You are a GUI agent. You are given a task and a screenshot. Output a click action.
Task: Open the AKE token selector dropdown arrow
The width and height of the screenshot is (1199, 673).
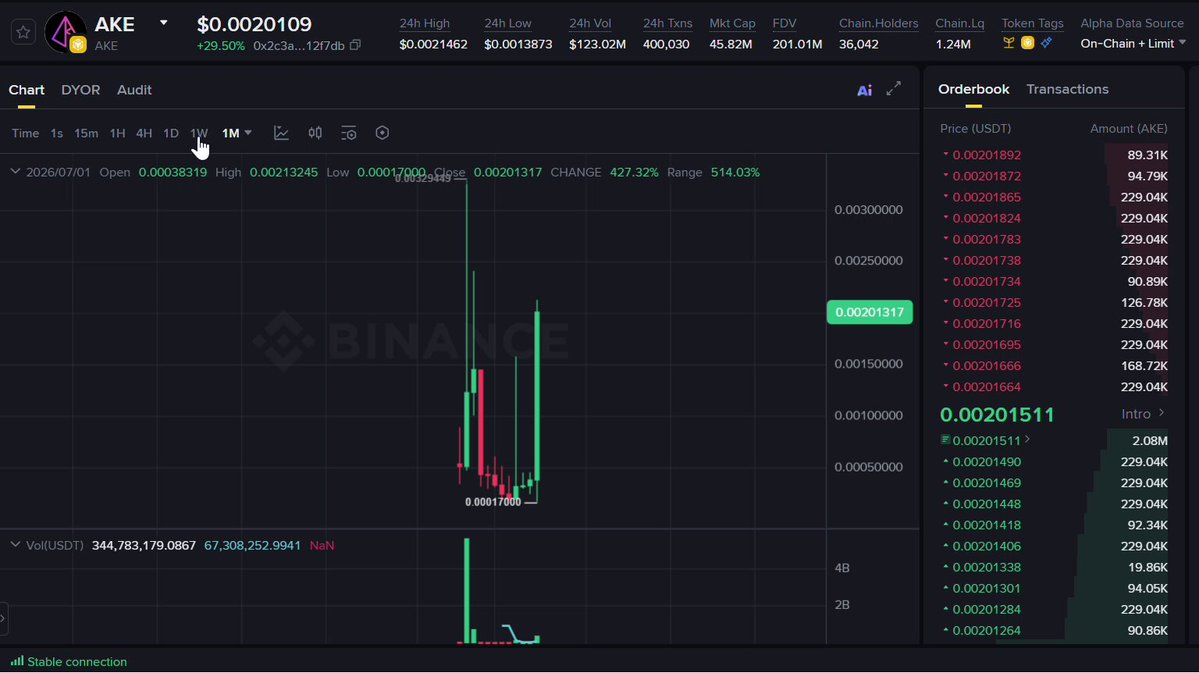click(163, 23)
